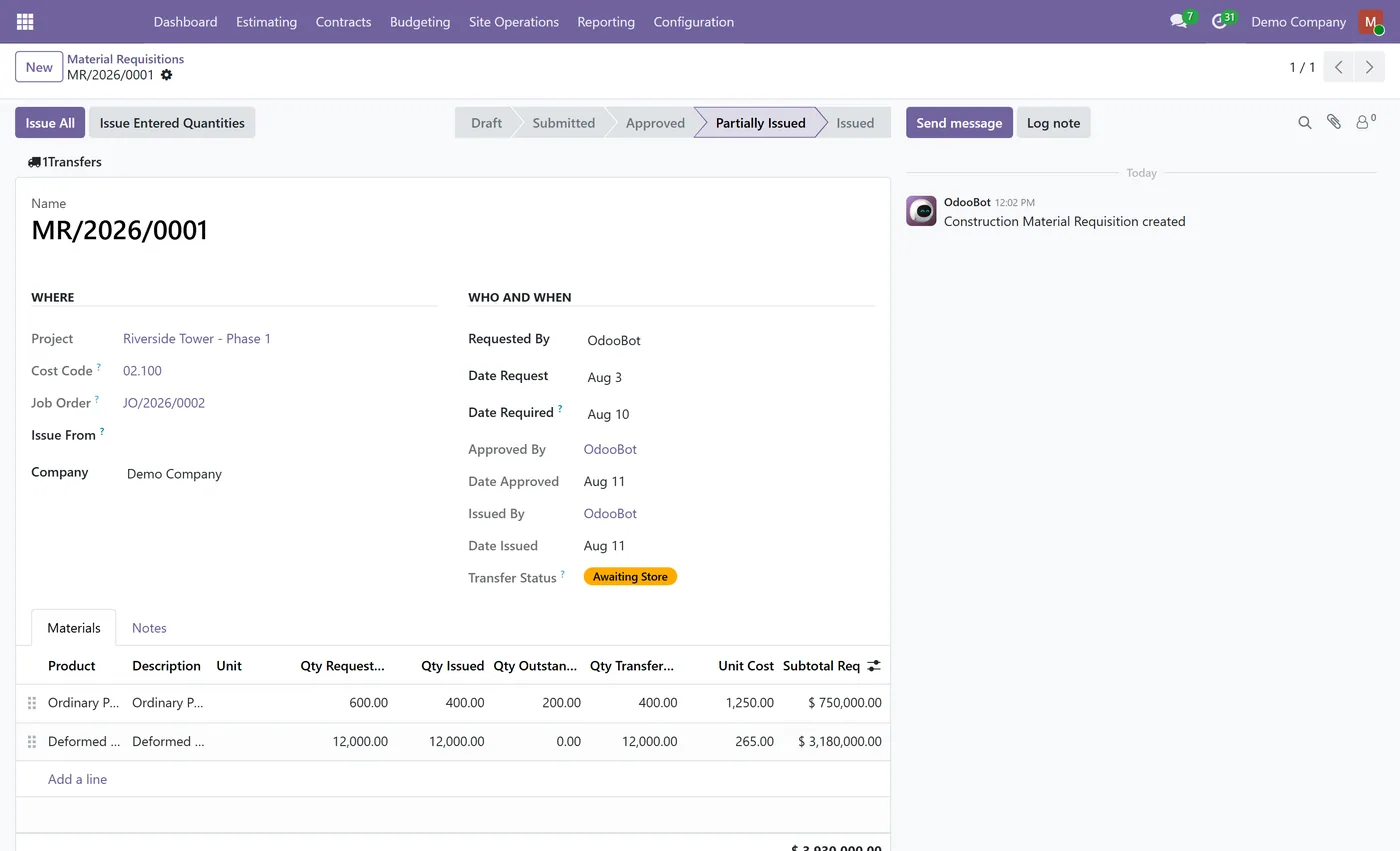Grab the Deformed row drag handle
1400x851 pixels.
(x=32, y=742)
